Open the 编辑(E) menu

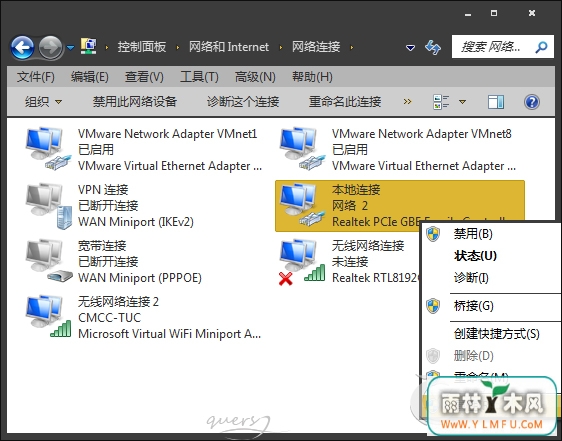(x=90, y=77)
